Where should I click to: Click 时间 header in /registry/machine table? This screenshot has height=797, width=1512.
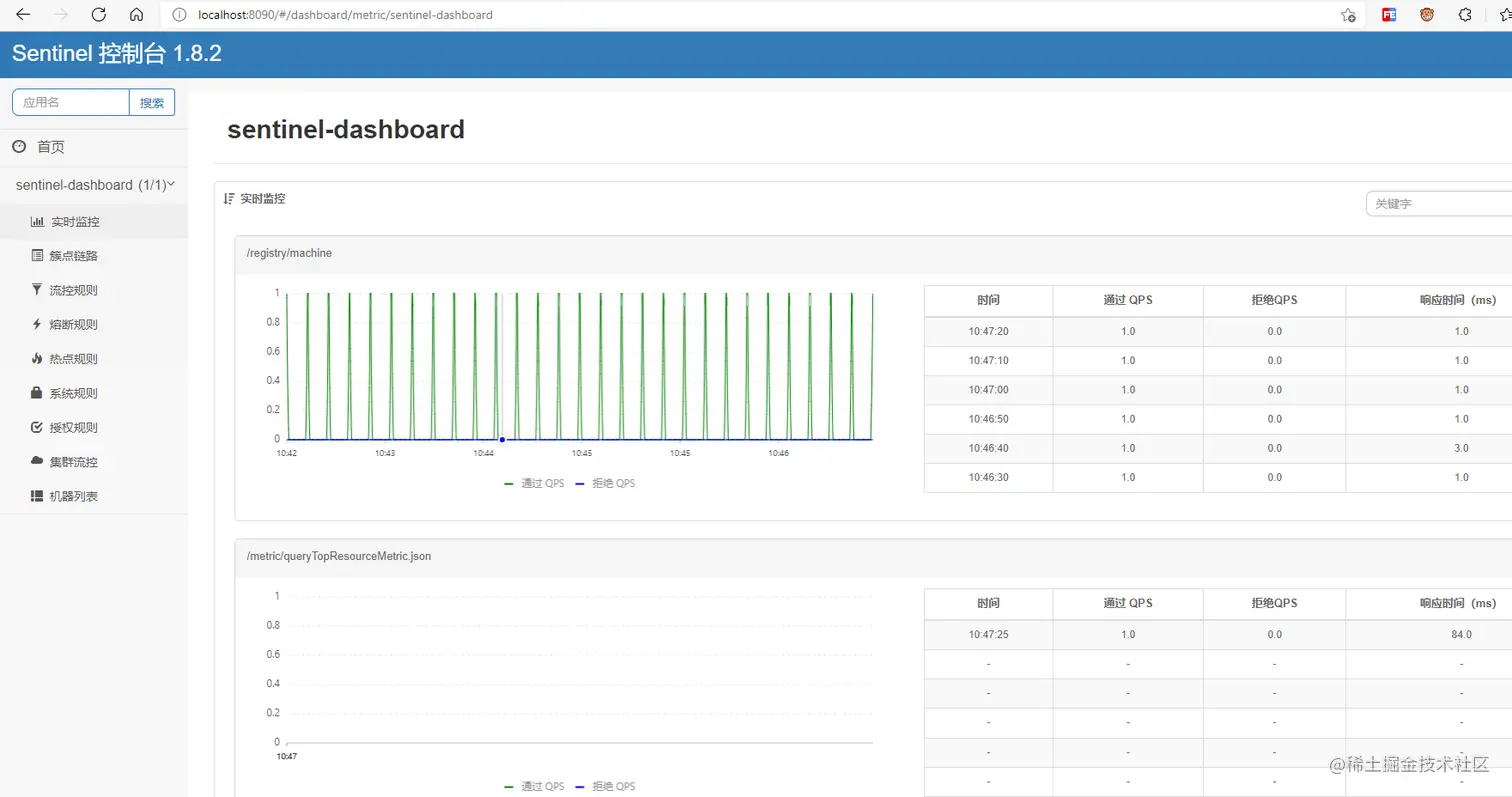point(988,300)
